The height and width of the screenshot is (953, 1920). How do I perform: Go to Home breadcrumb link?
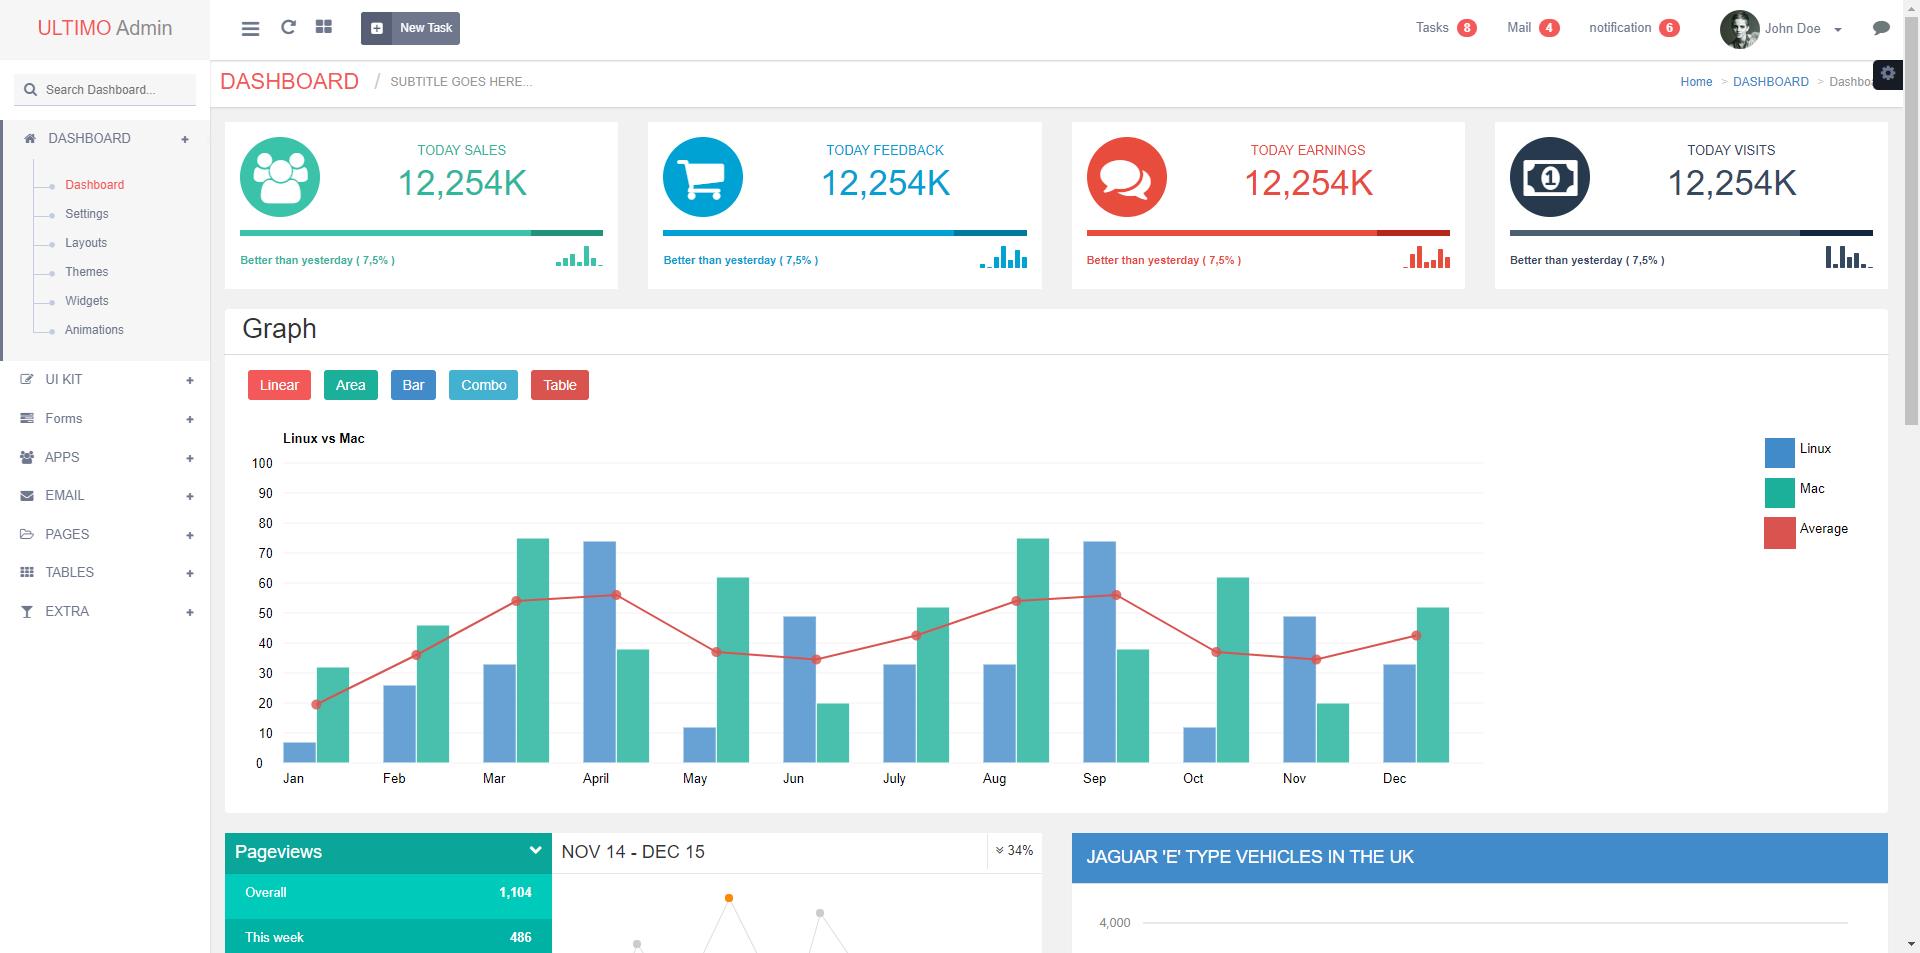pos(1696,82)
